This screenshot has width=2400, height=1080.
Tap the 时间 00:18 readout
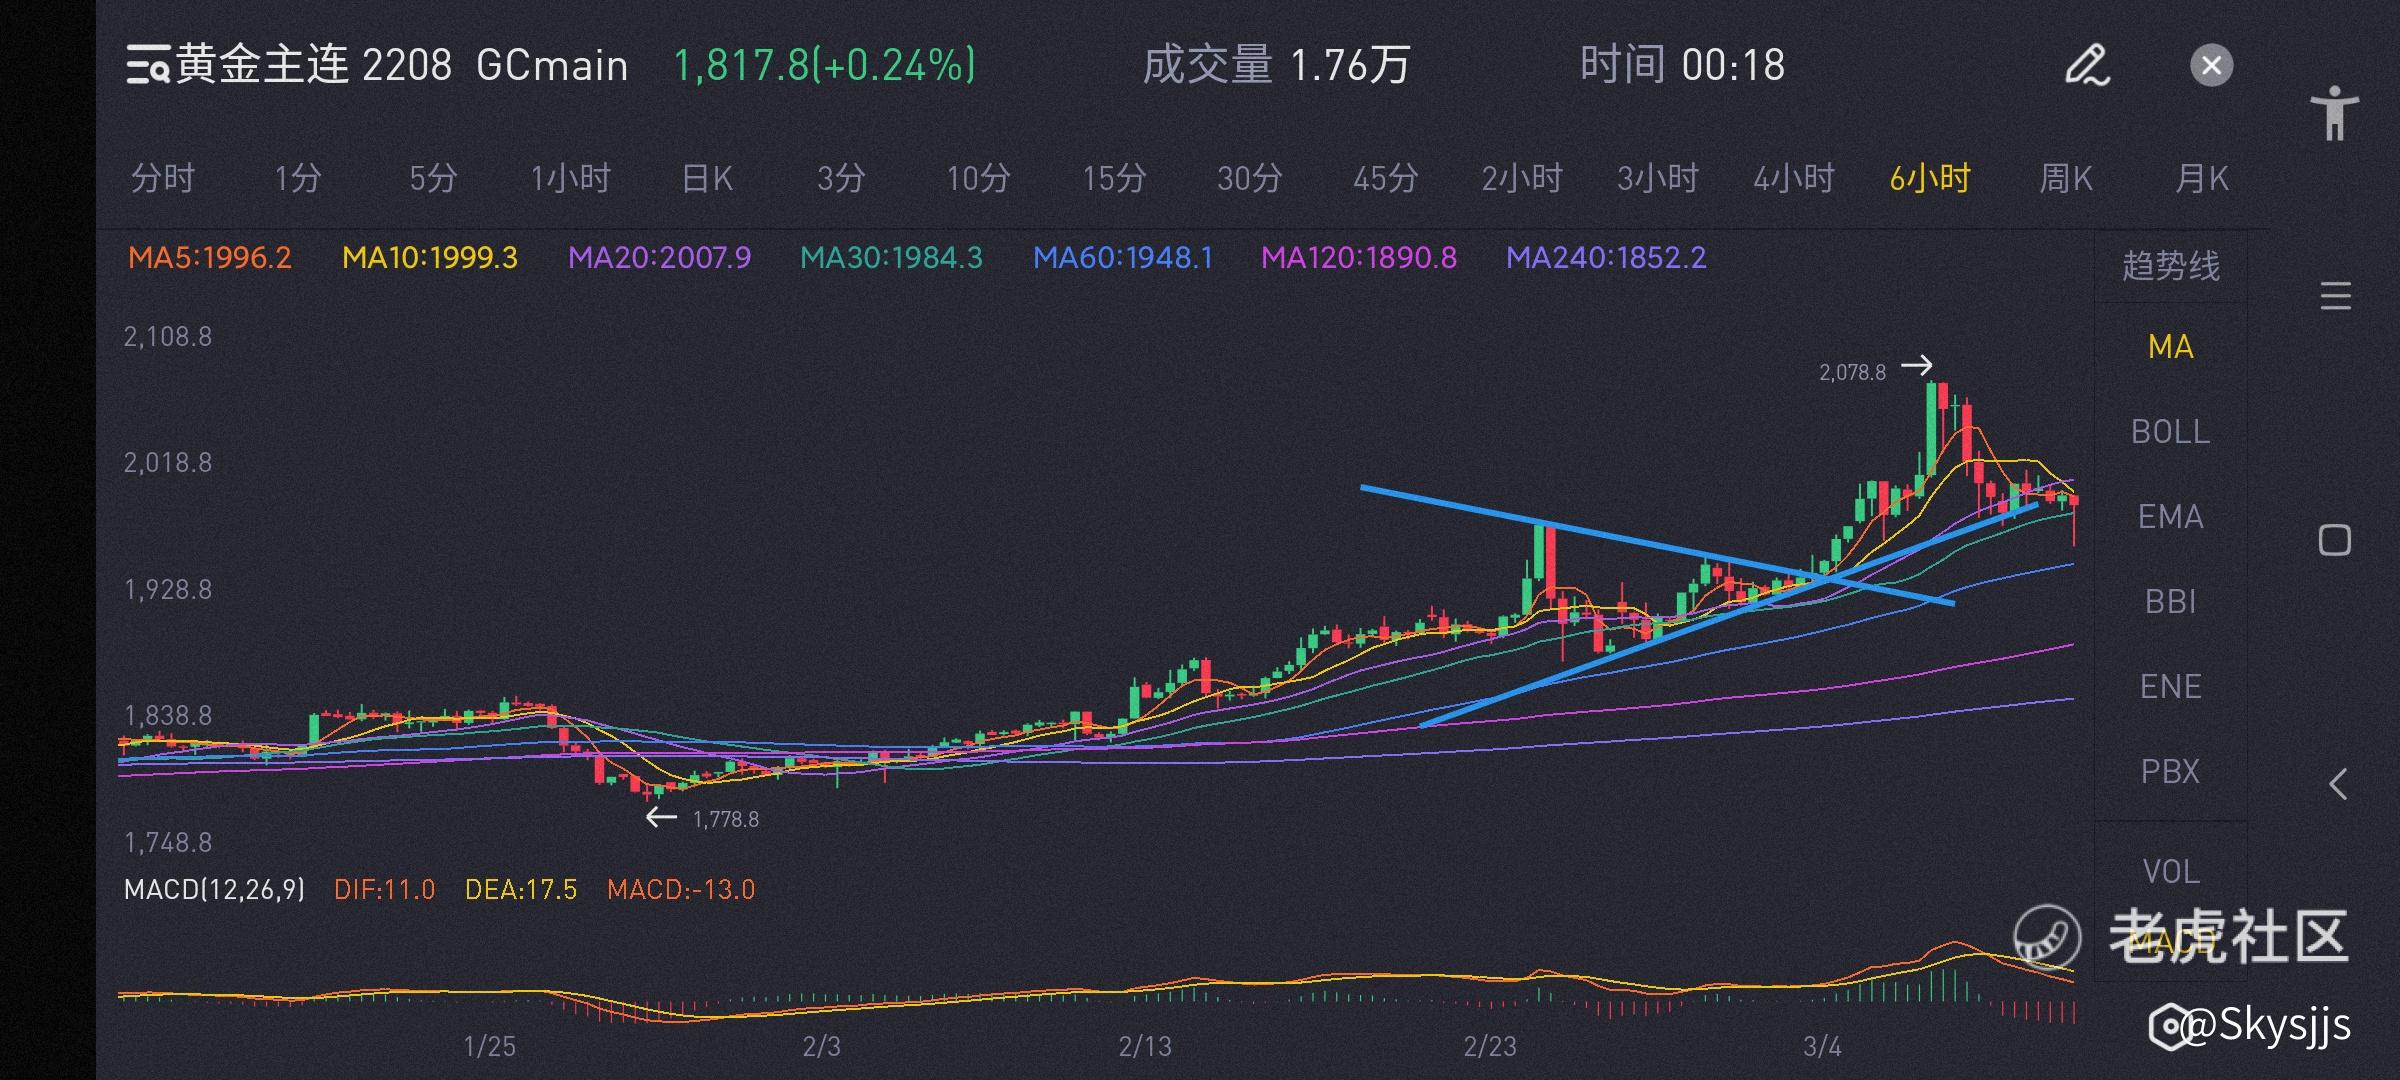[1682, 66]
